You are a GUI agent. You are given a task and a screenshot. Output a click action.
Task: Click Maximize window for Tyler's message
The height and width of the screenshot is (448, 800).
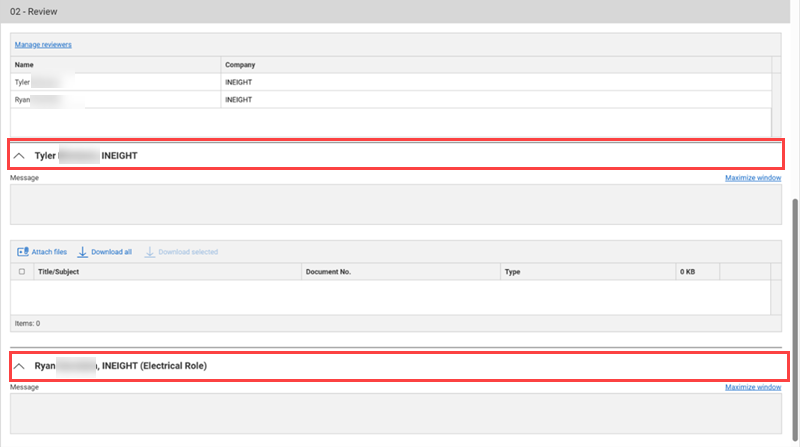pyautogui.click(x=753, y=178)
